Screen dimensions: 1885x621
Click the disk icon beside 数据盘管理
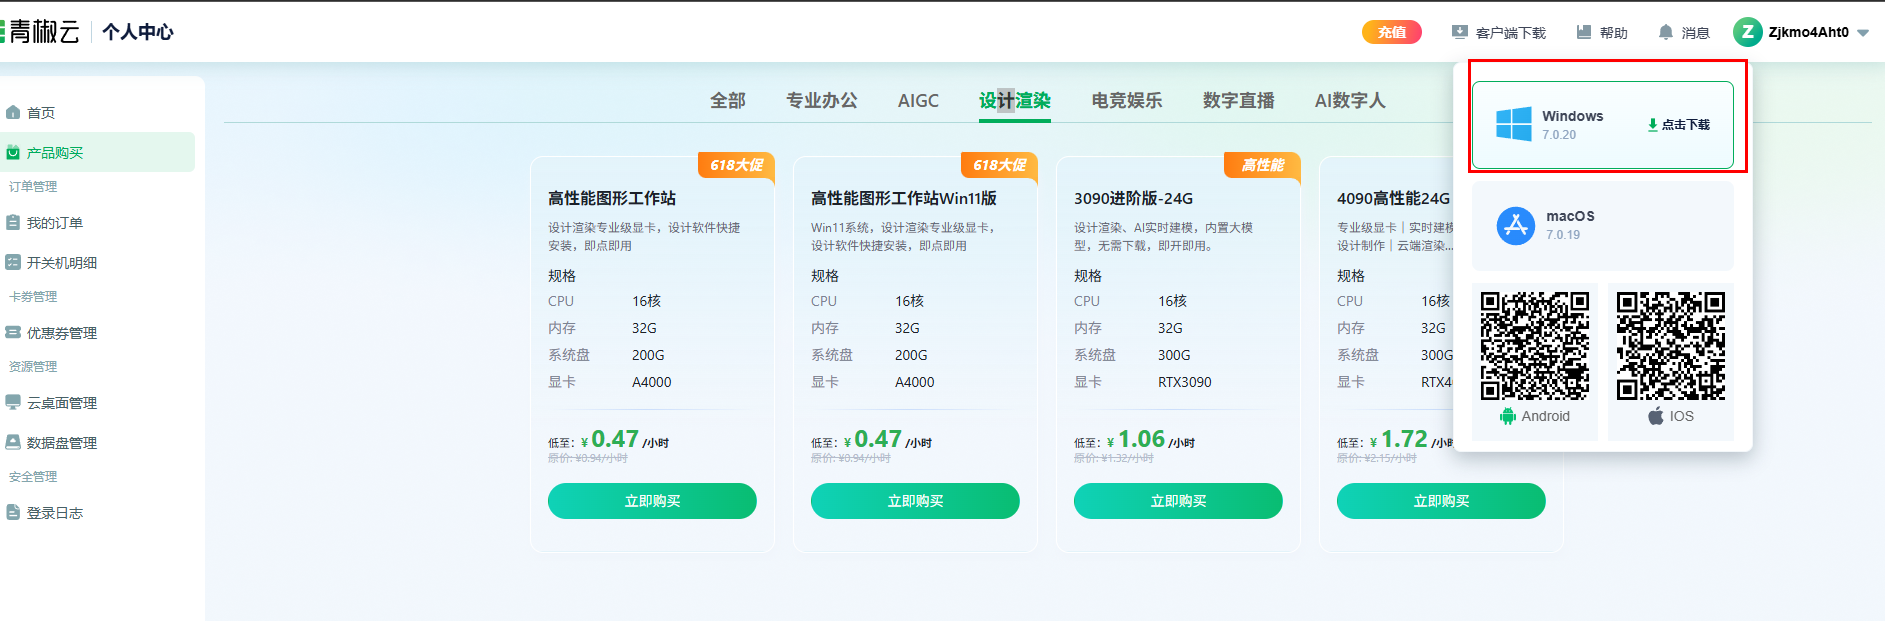point(13,443)
